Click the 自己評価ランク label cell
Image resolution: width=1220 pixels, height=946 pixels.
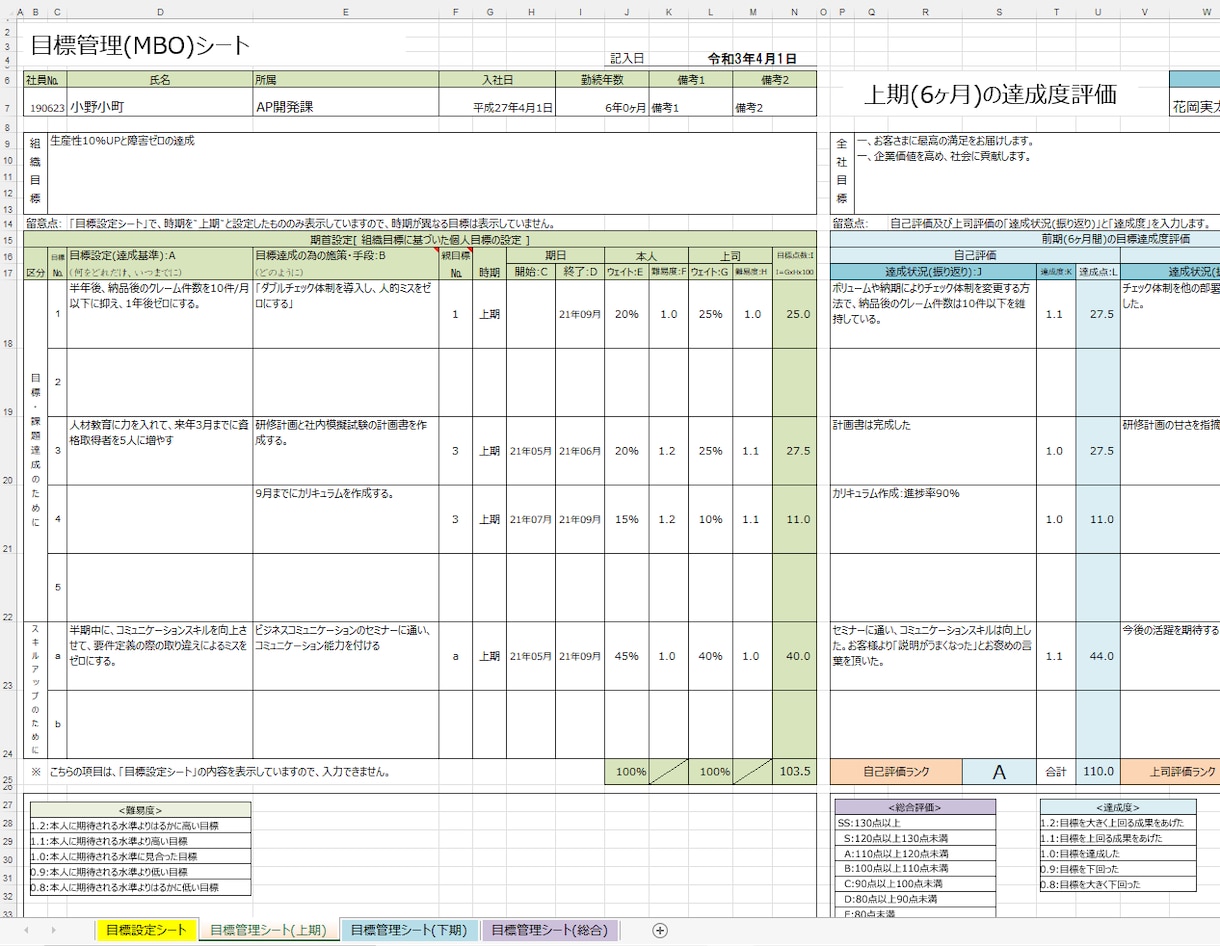point(896,773)
